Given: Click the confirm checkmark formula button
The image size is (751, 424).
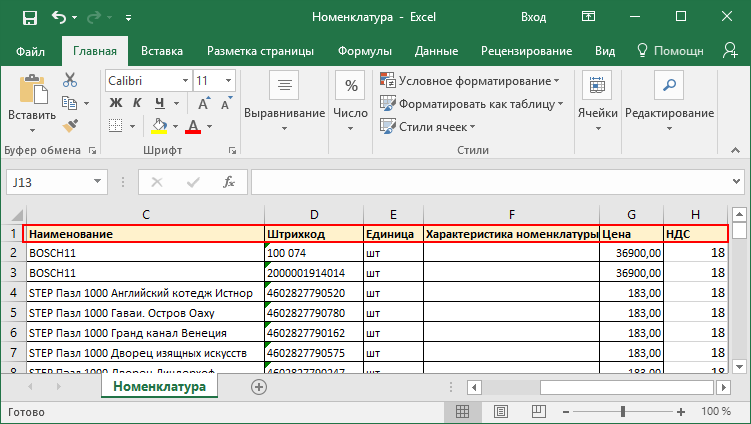Looking at the screenshot, I should pos(193,182).
